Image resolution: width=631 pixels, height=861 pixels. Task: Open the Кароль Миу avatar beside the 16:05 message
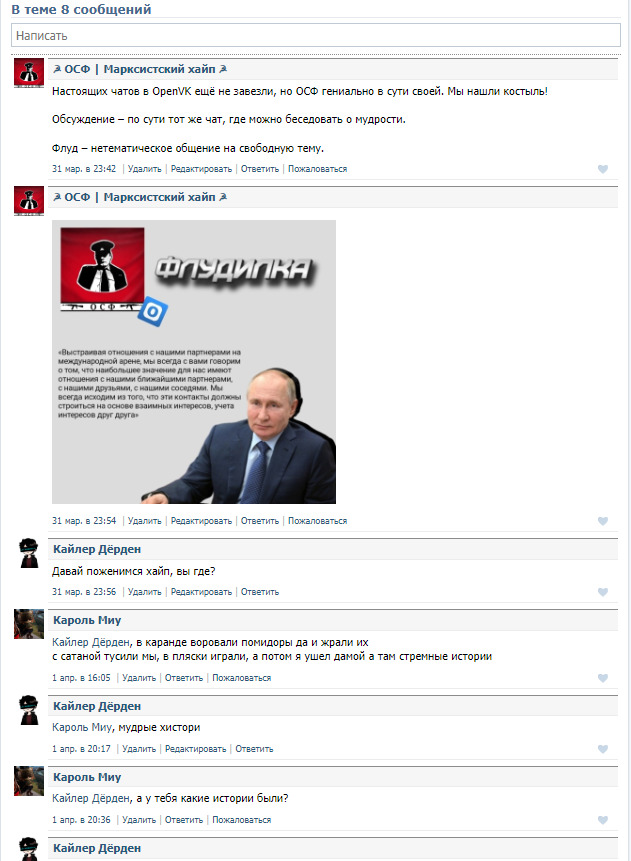pyautogui.click(x=29, y=624)
